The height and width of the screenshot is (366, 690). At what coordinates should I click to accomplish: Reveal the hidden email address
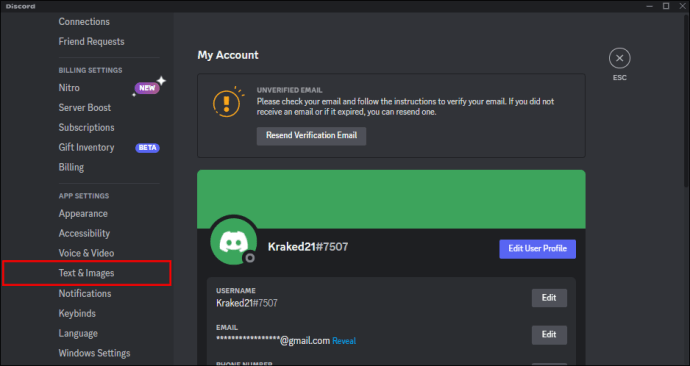(x=344, y=341)
